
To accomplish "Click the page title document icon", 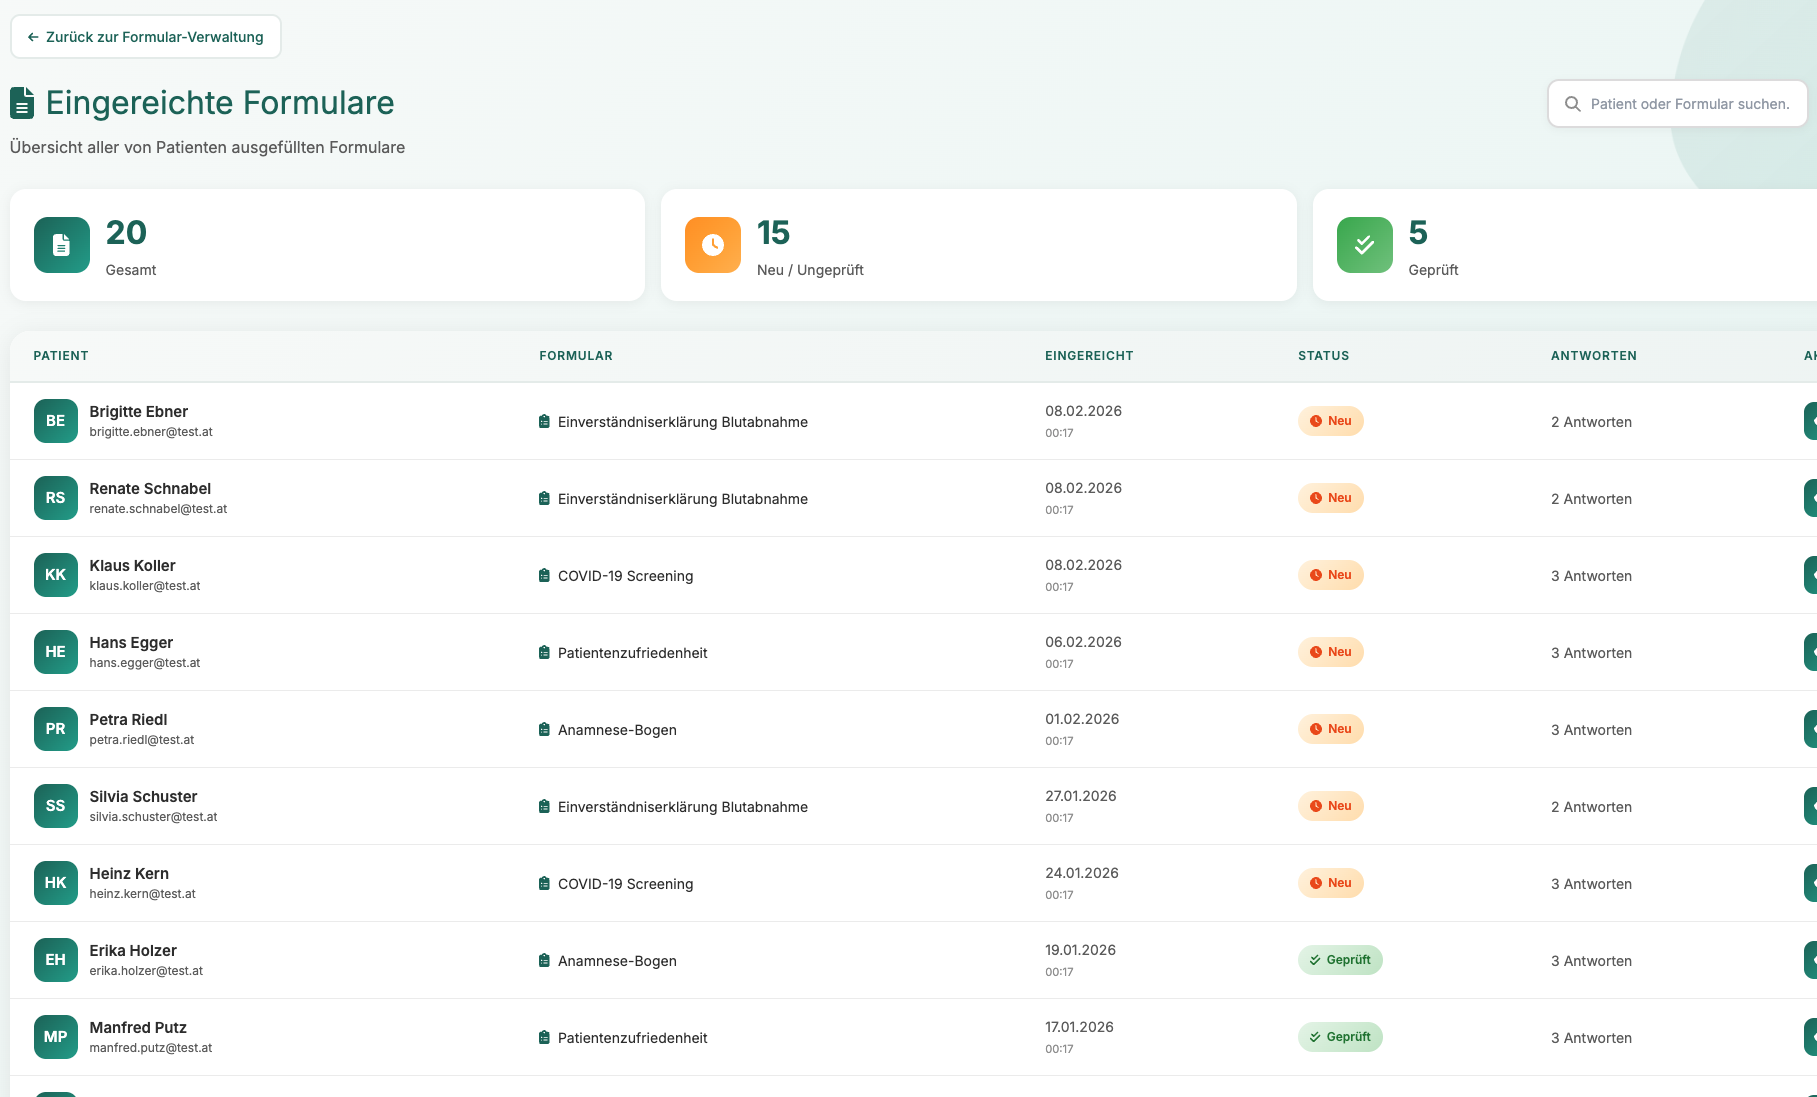I will 22,103.
